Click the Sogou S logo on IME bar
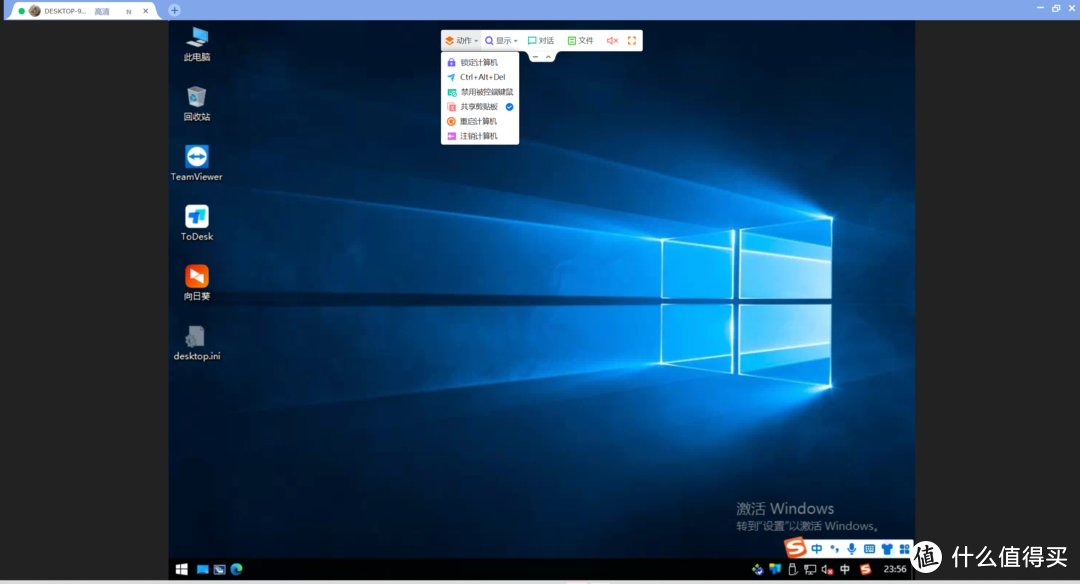Image resolution: width=1080 pixels, height=584 pixels. 796,548
